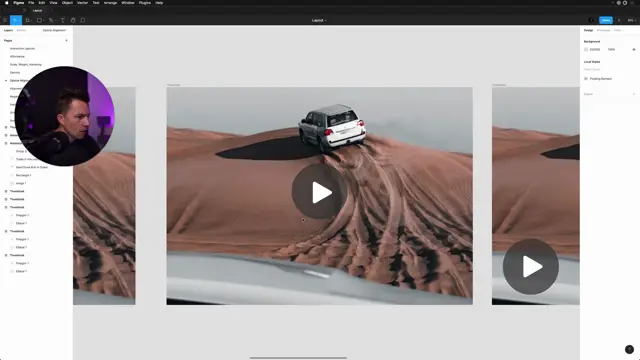Select the Frame tool
Image resolution: width=640 pixels, height=360 pixels.
(x=27, y=20)
